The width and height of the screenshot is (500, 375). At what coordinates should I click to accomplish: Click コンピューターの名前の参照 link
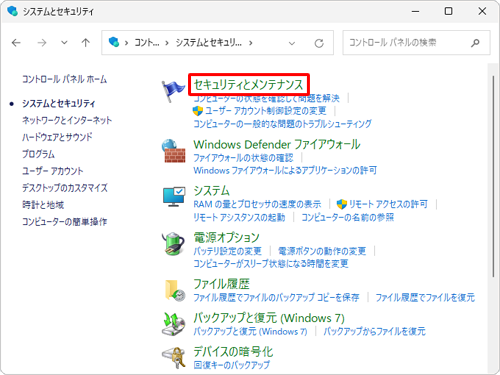pos(348,218)
